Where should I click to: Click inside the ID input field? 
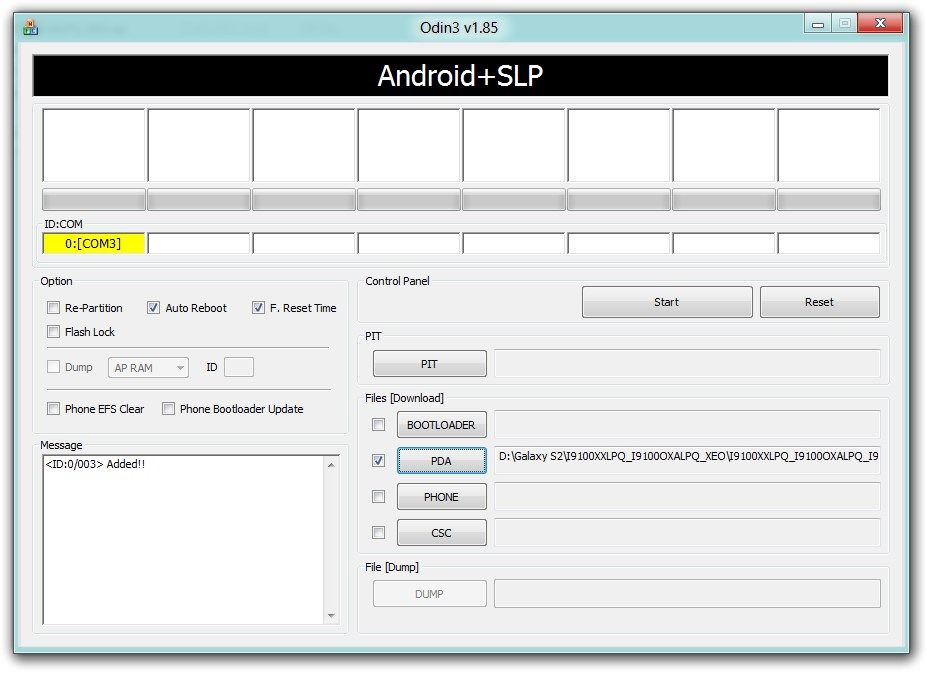click(239, 367)
